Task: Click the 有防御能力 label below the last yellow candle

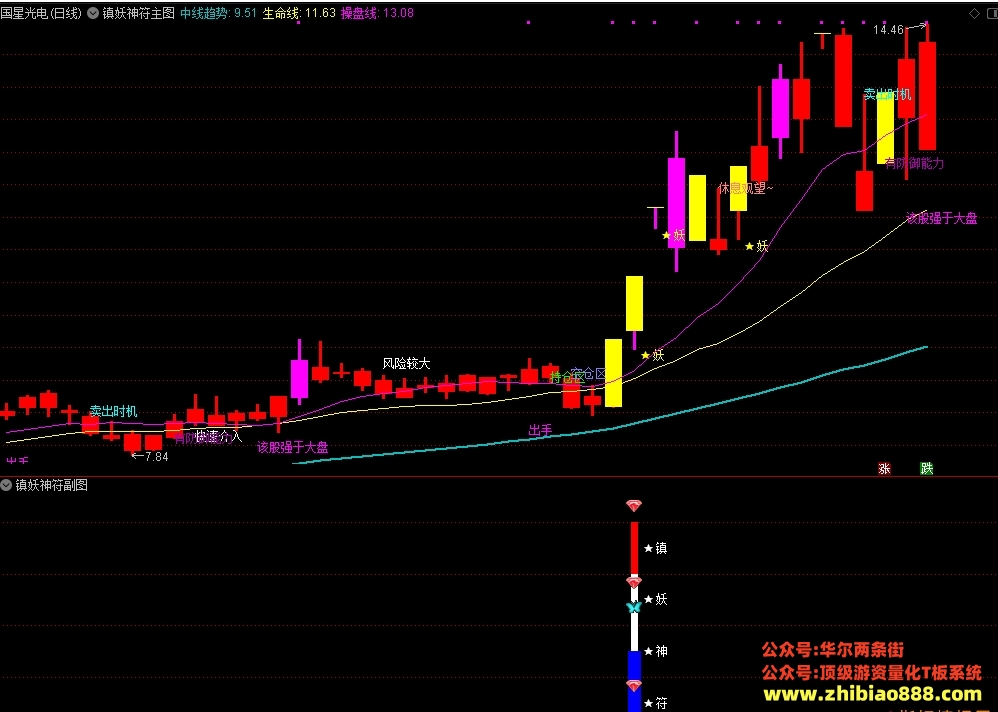Action: pos(914,164)
